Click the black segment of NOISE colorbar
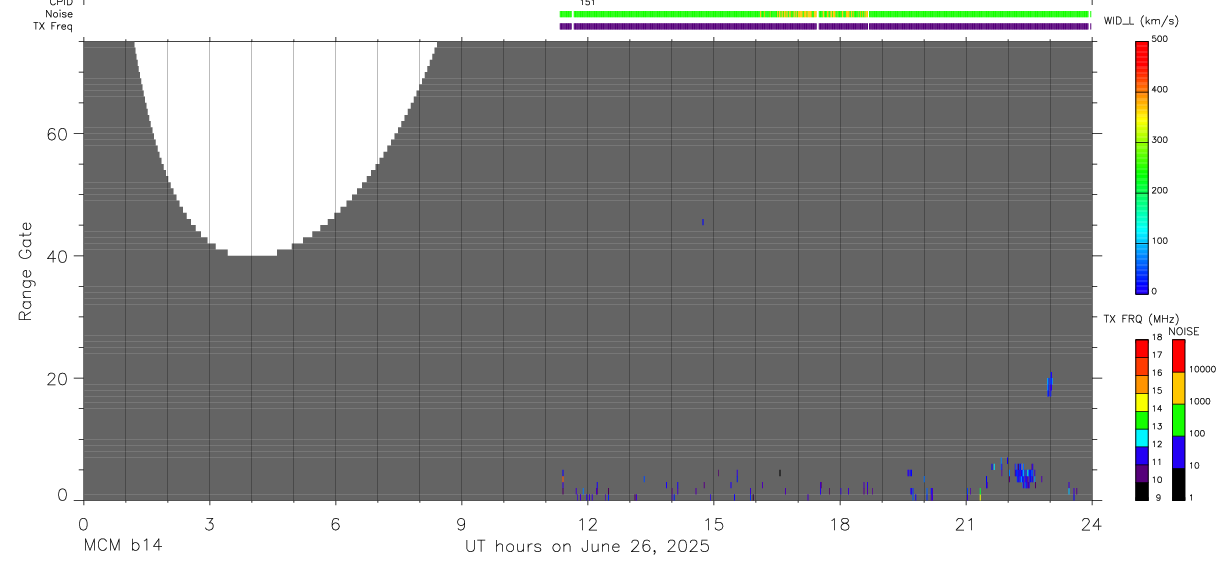This screenshot has height=567, width=1228. pyautogui.click(x=1179, y=484)
